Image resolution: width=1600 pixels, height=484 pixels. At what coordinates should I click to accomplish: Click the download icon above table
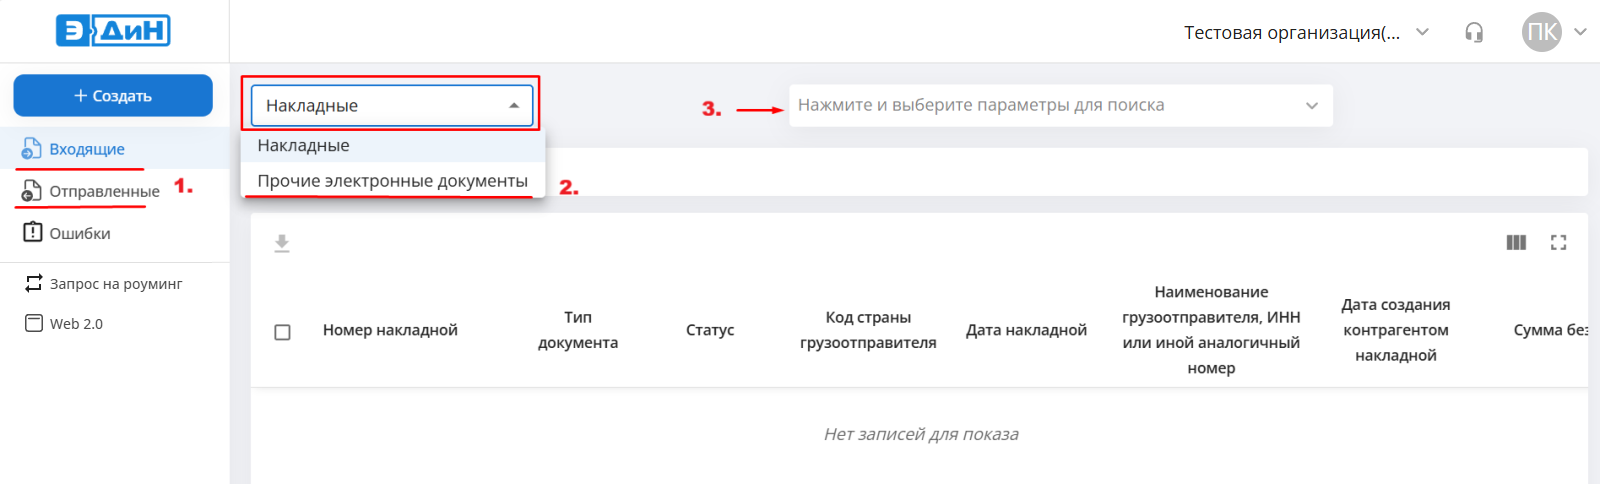pos(282,243)
